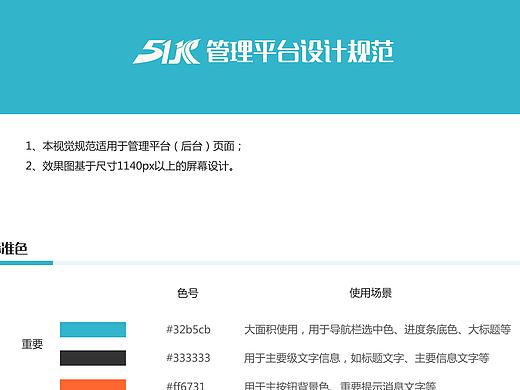
Task: Click the description starting 用于主按钮背景色
Action: point(340,386)
